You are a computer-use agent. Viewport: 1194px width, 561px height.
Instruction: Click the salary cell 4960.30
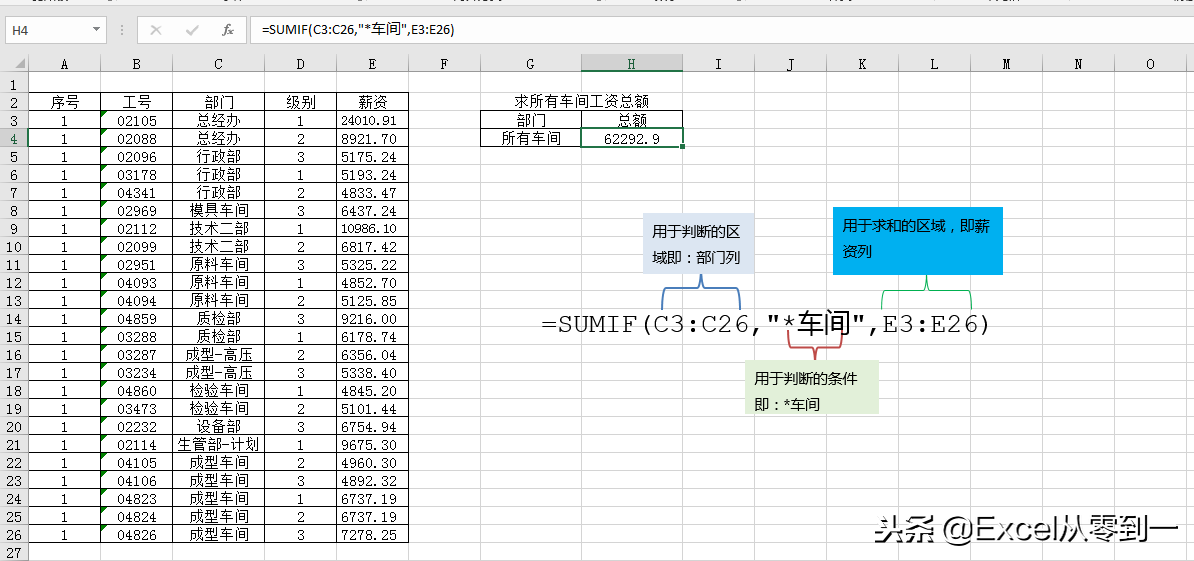pyautogui.click(x=372, y=462)
